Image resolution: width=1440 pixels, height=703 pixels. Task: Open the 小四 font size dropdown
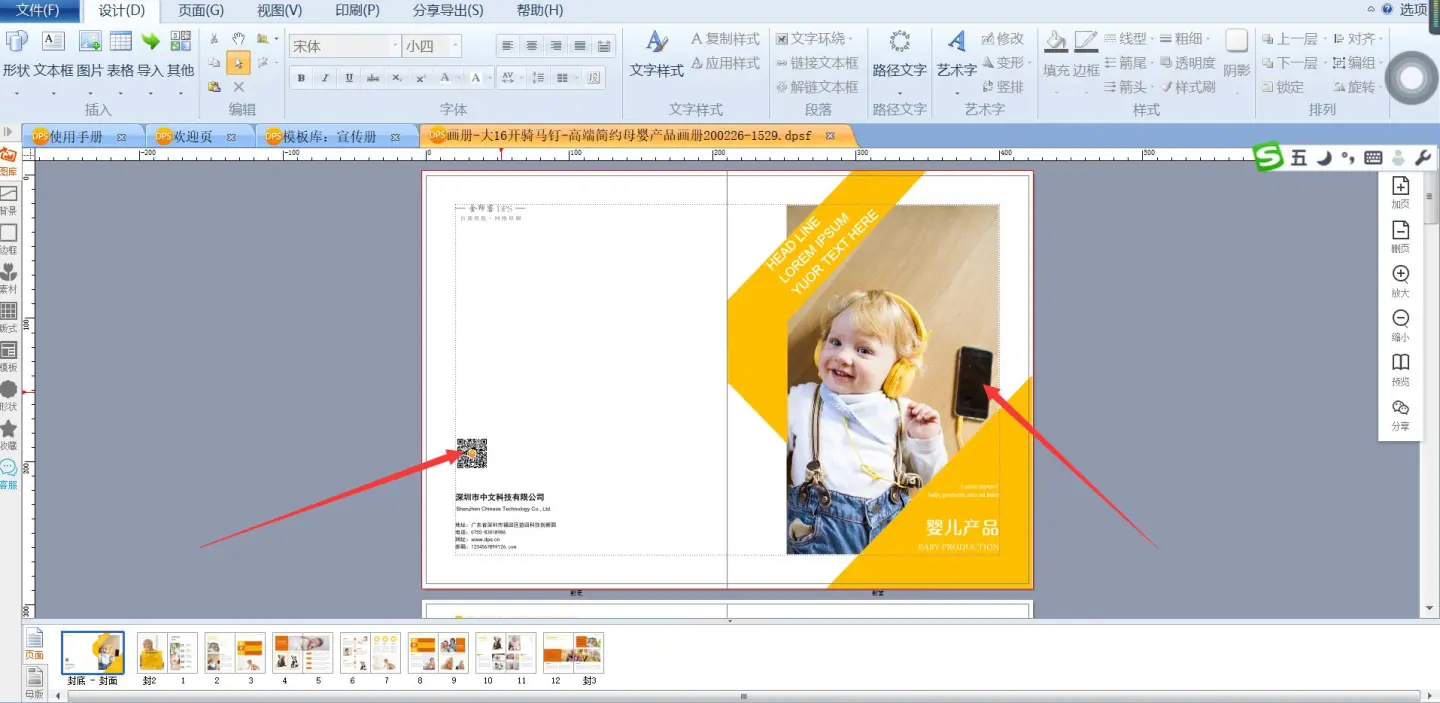(456, 46)
